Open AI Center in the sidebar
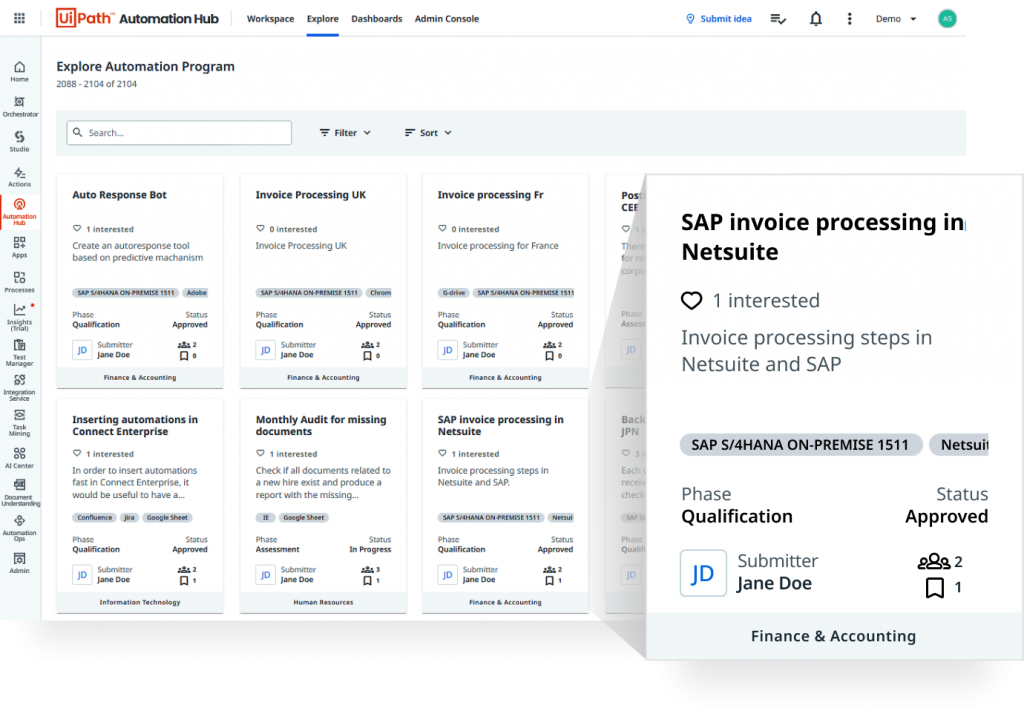 [20, 458]
